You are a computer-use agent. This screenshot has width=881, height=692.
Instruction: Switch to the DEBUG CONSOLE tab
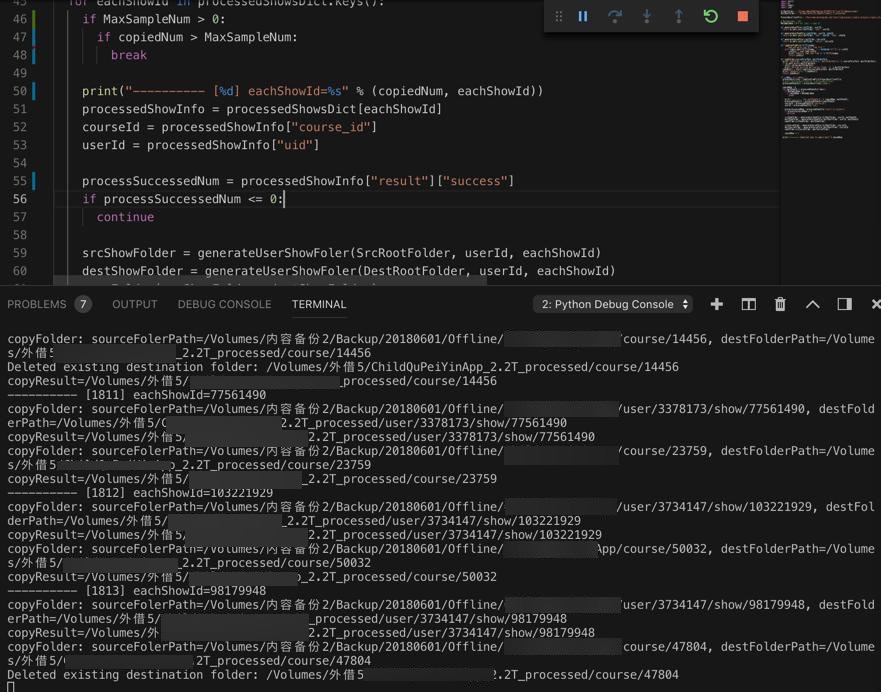pos(224,304)
